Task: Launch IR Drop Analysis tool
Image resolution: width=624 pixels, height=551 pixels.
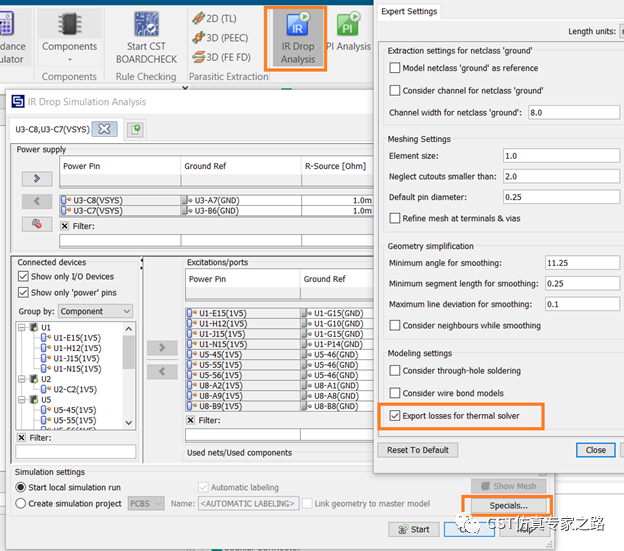Action: pyautogui.click(x=297, y=38)
